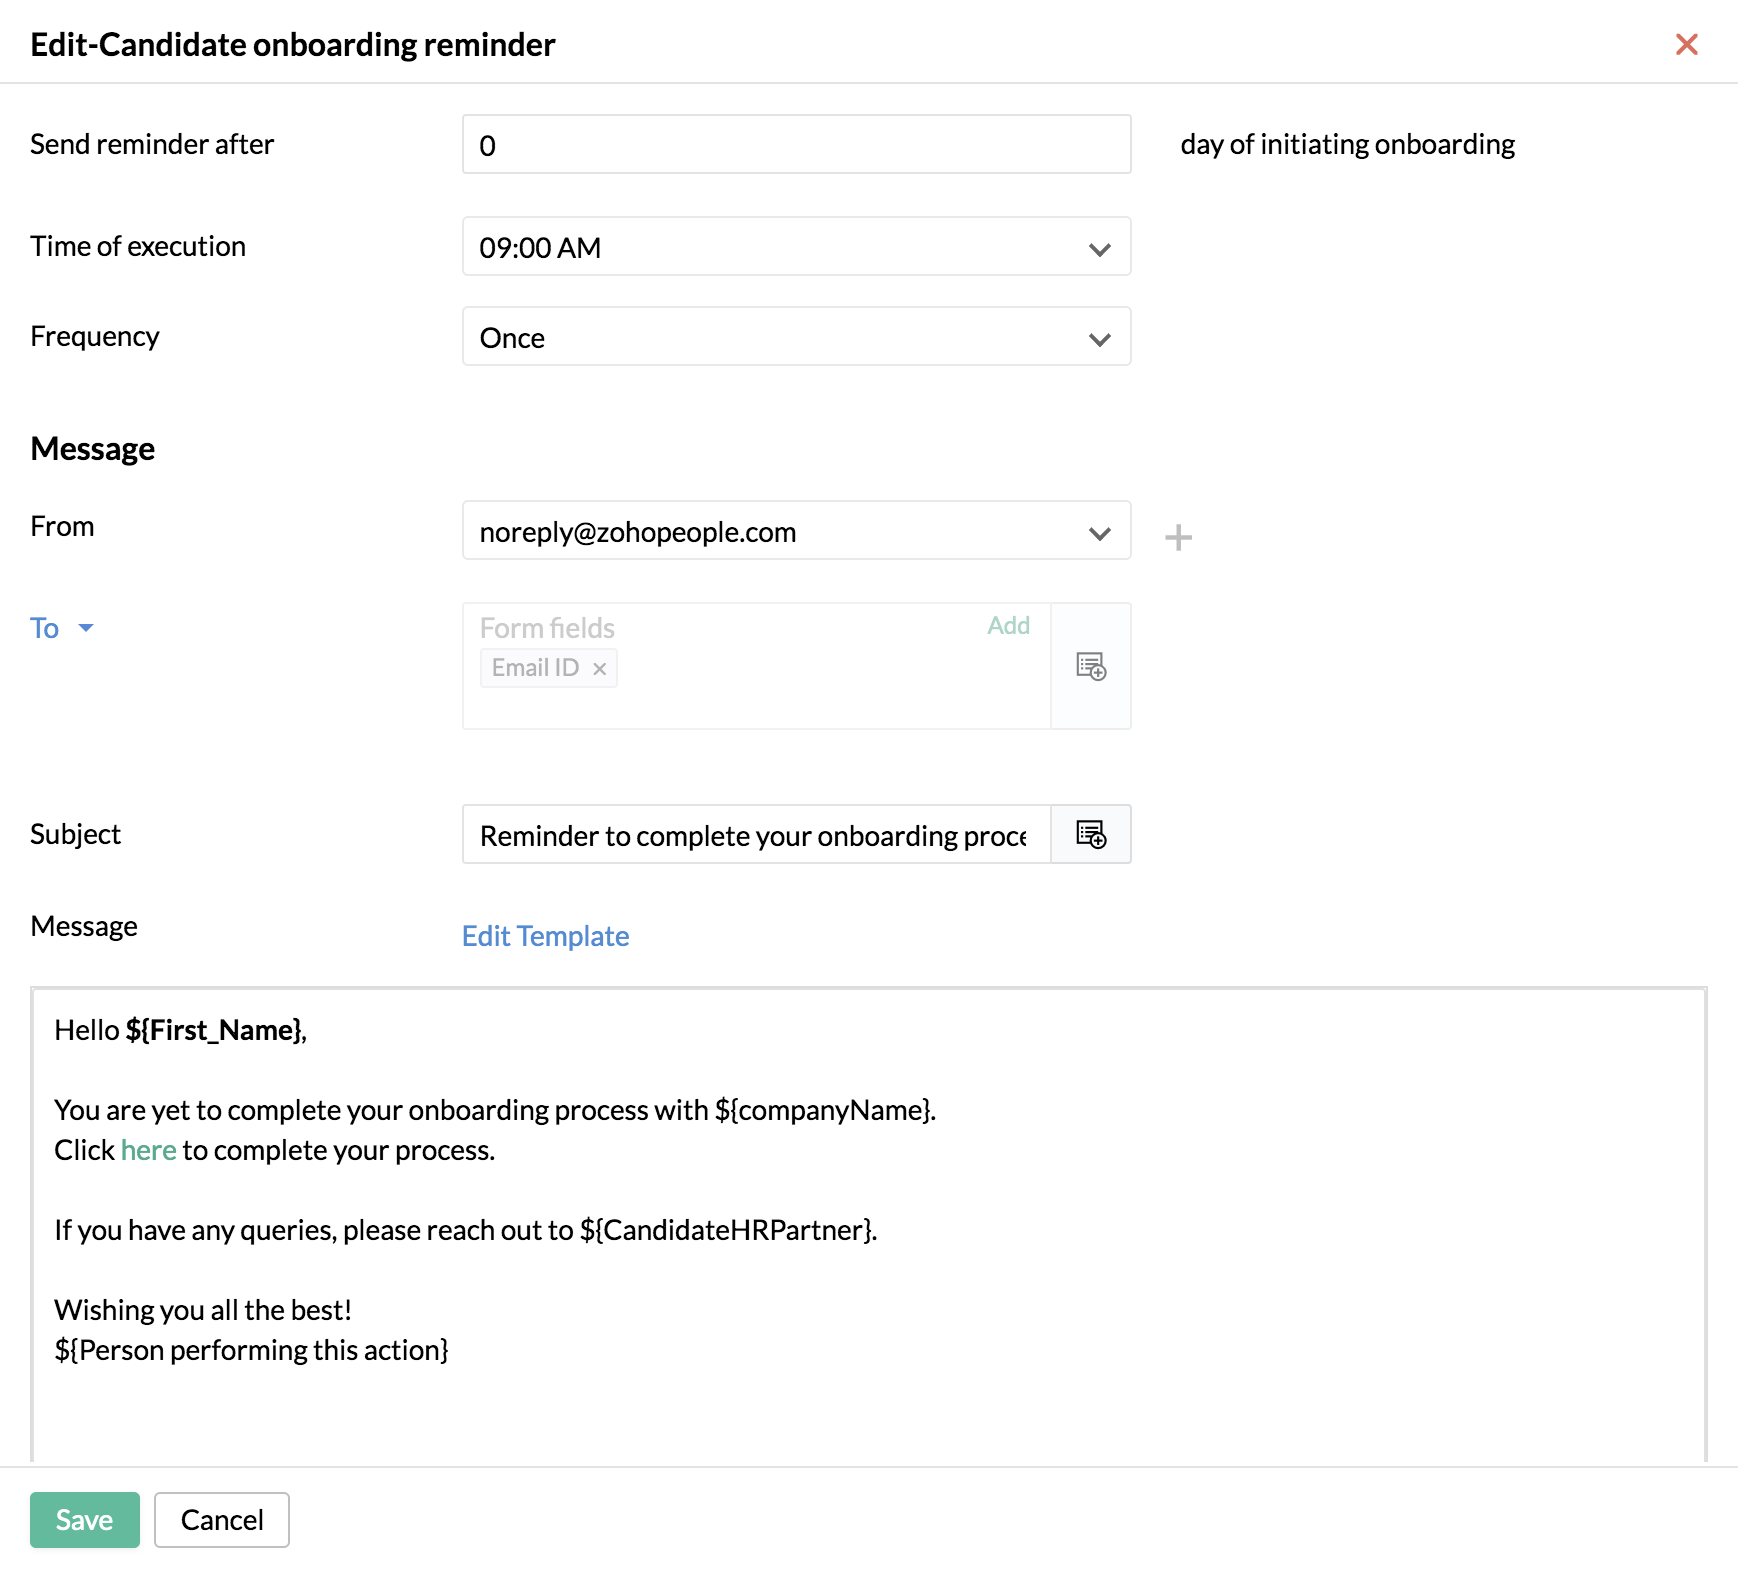Image resolution: width=1738 pixels, height=1580 pixels.
Task: Click the message body editor area
Action: [868, 1225]
